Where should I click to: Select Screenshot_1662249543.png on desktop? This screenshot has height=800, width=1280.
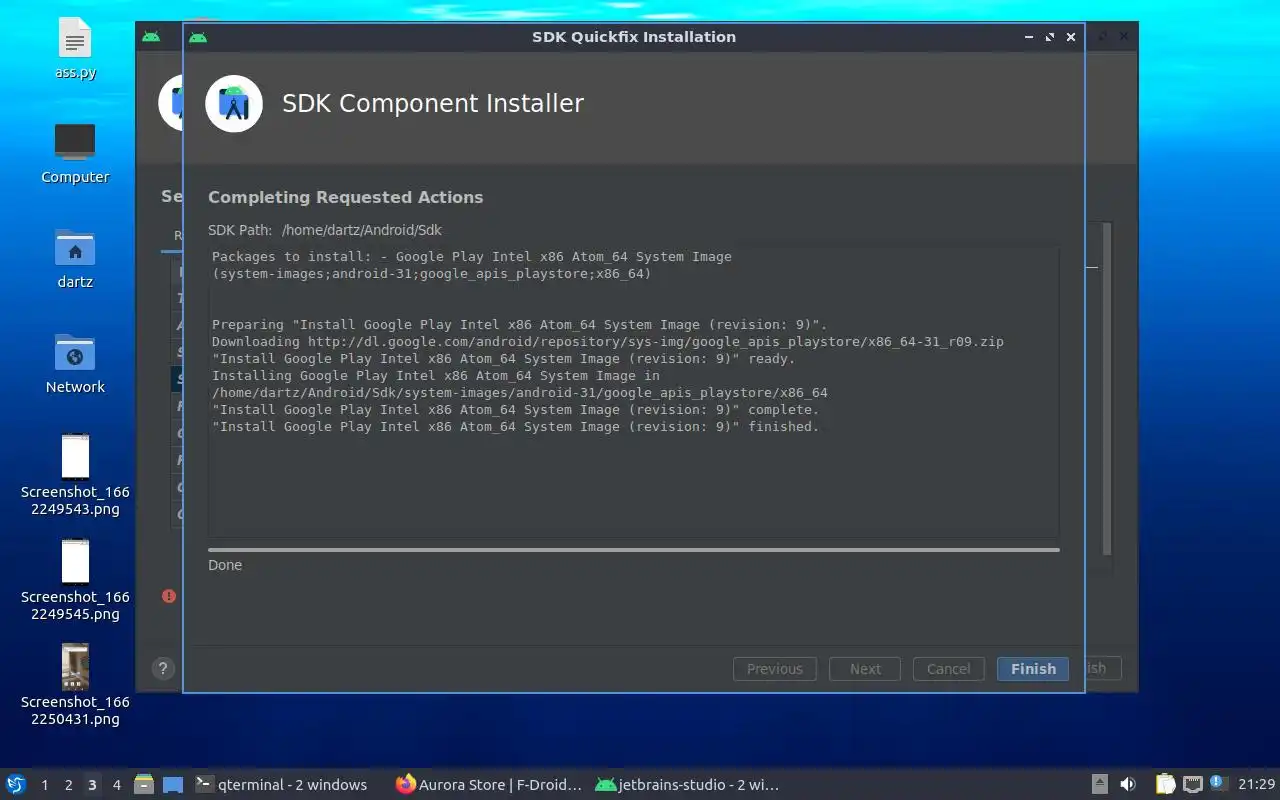click(75, 475)
